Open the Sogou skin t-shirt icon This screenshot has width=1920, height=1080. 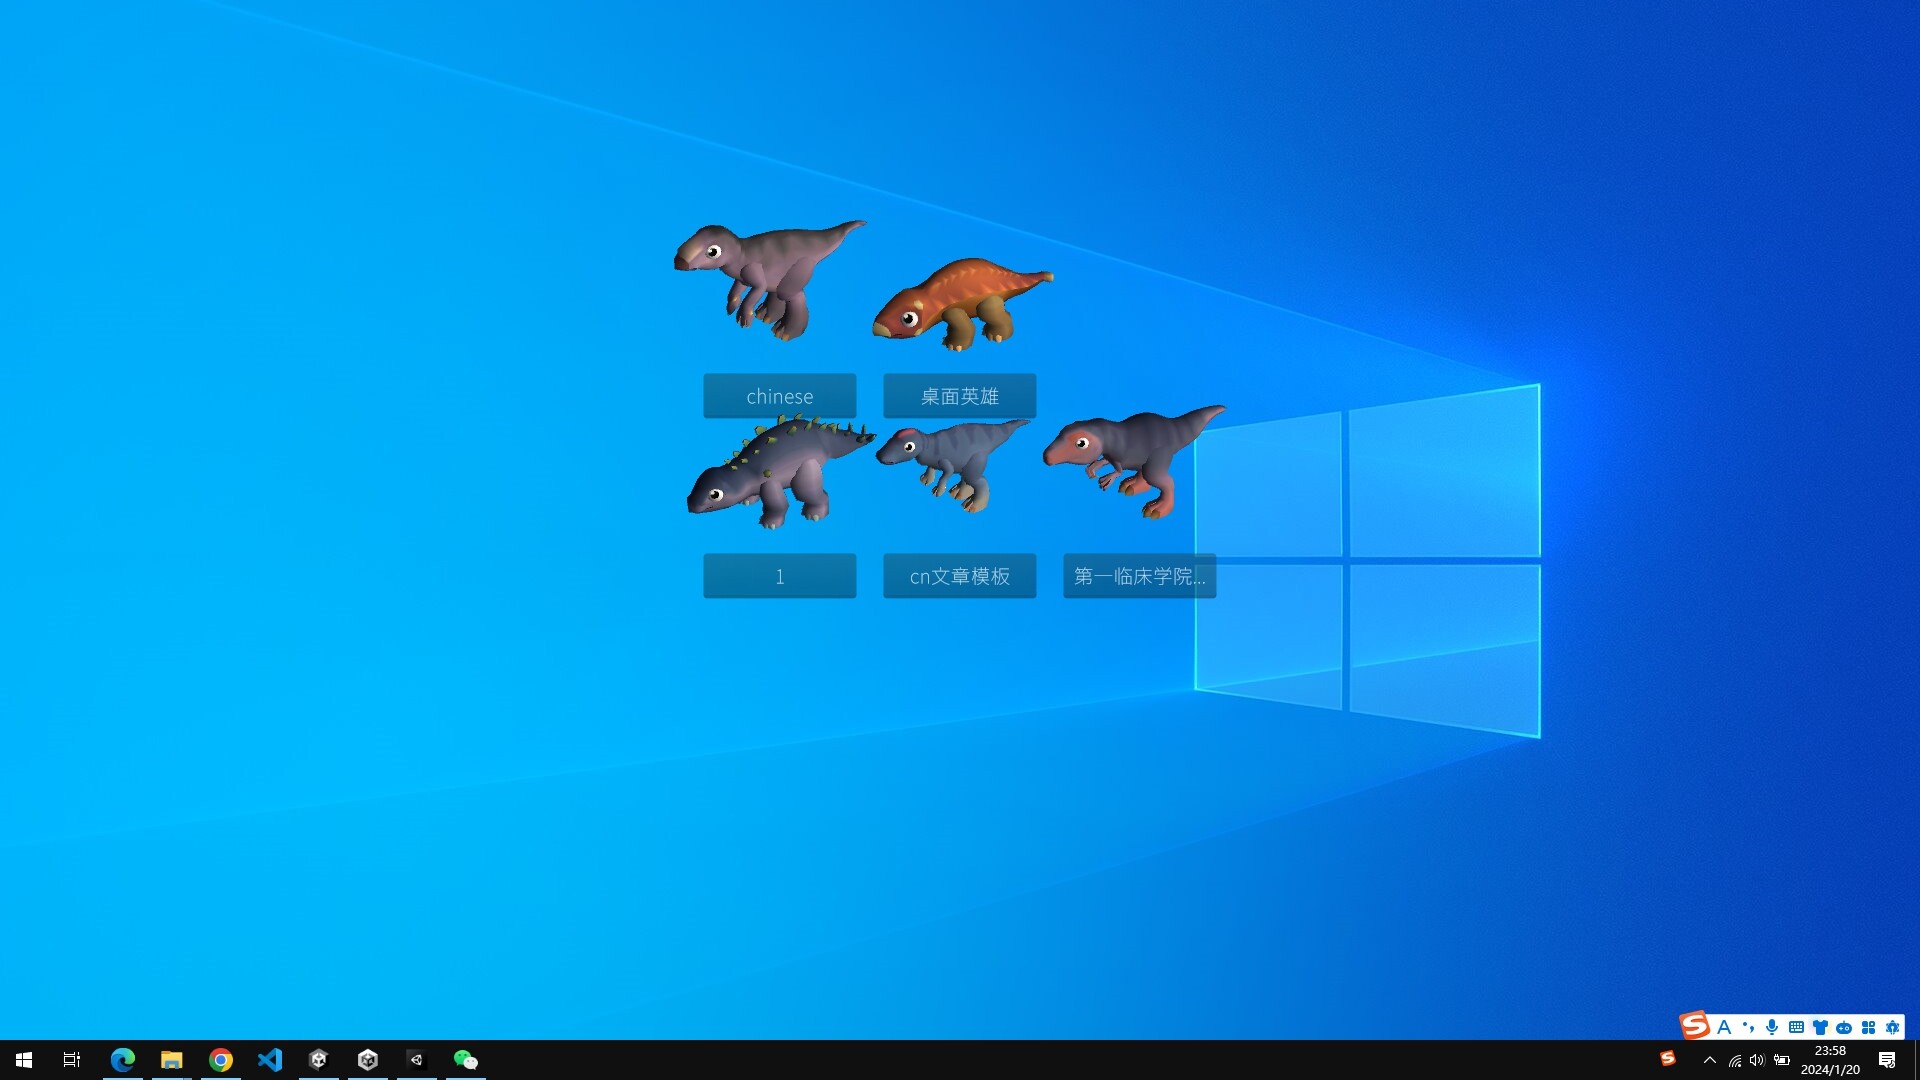coord(1820,1027)
